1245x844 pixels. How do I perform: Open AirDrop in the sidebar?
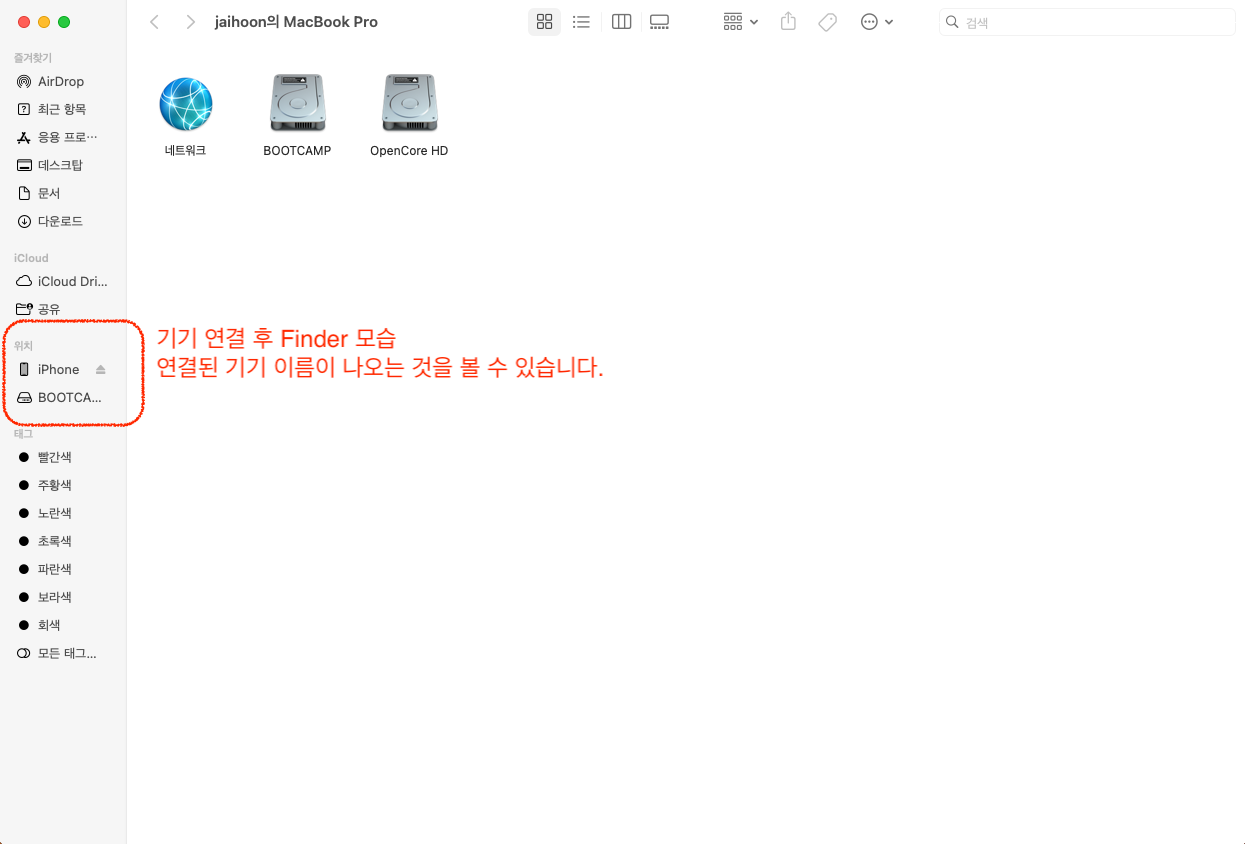point(63,81)
